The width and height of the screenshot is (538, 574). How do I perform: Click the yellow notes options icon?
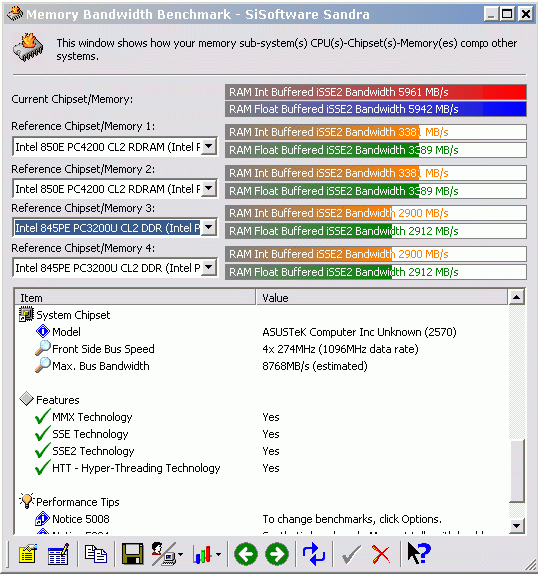tap(27, 554)
